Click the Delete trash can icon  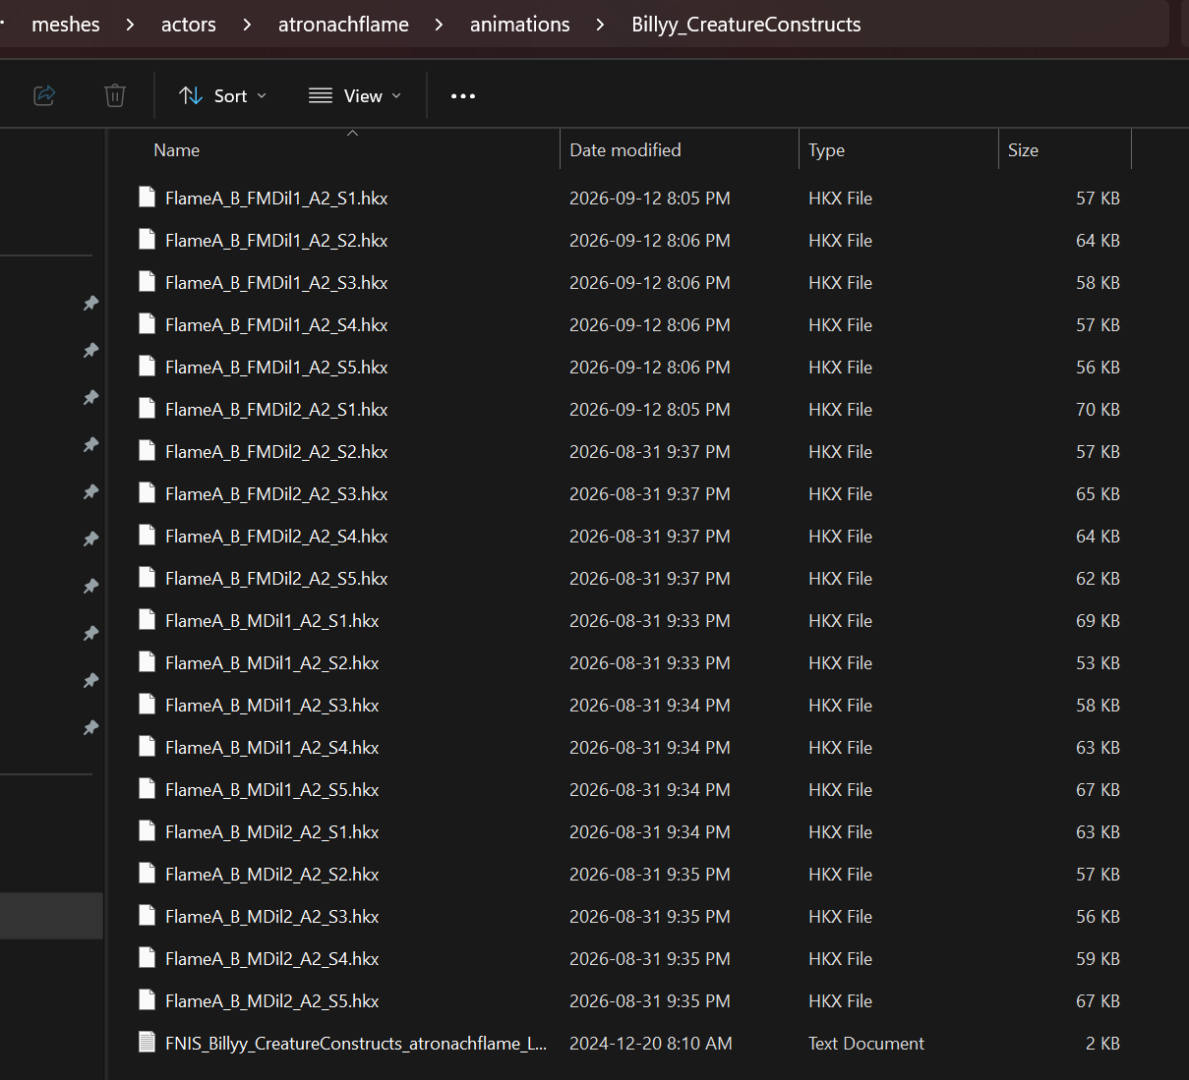pos(115,96)
